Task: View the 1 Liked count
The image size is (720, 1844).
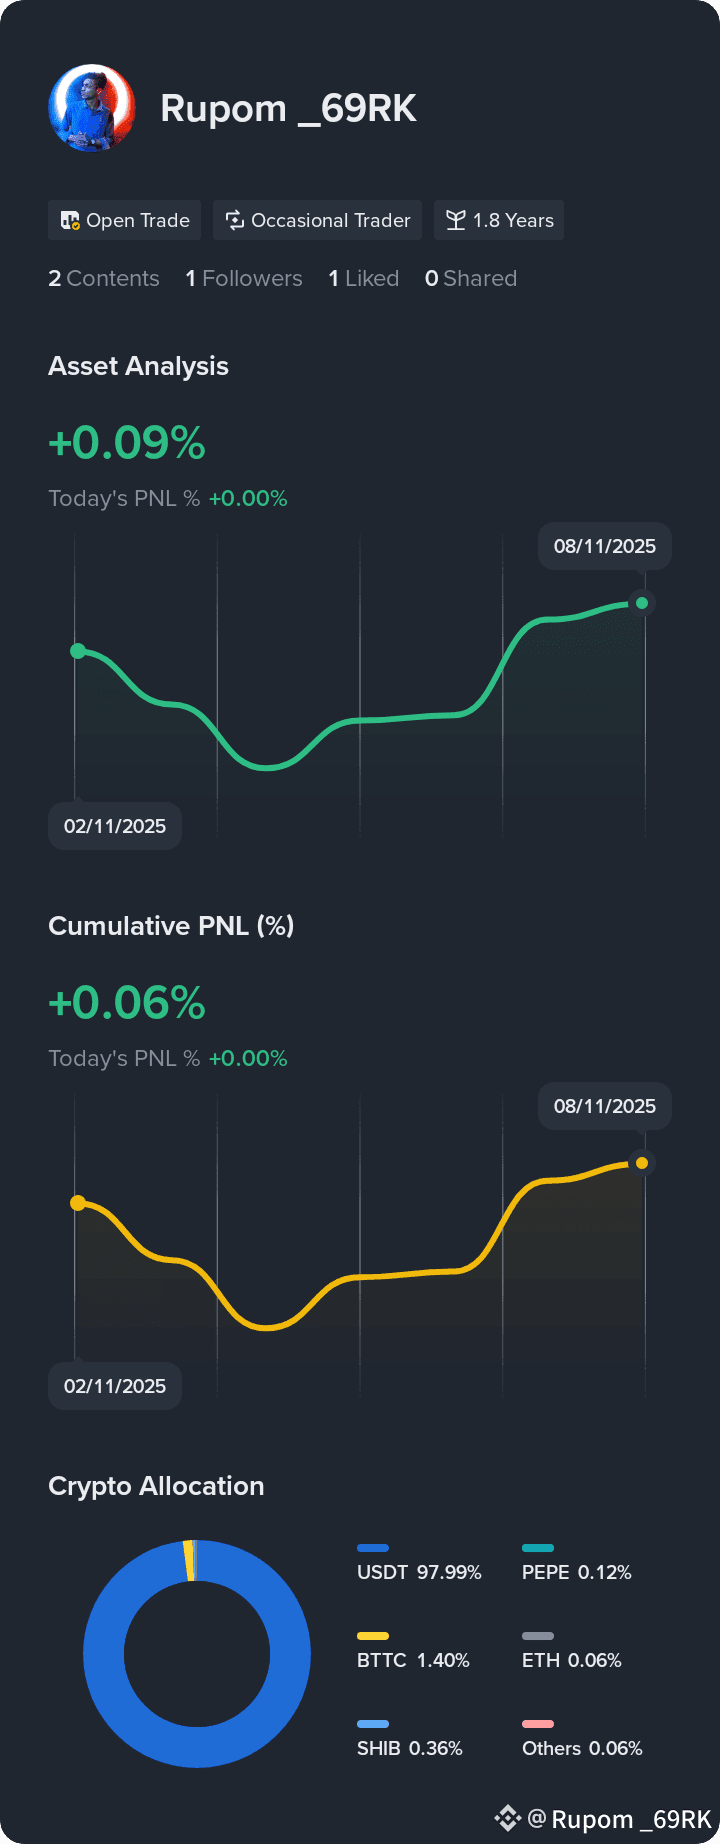Action: tap(364, 278)
